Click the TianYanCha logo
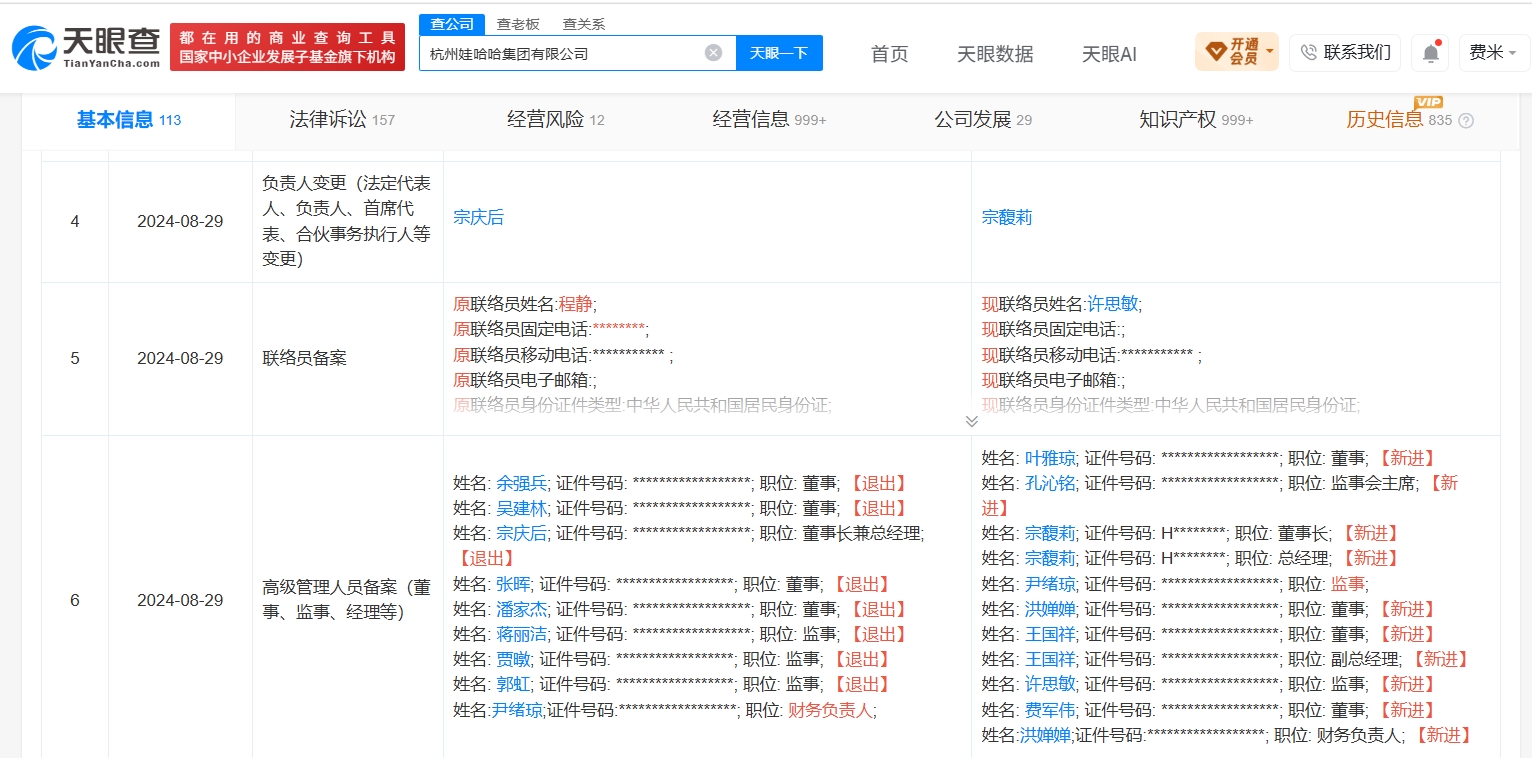The image size is (1532, 758). (86, 47)
